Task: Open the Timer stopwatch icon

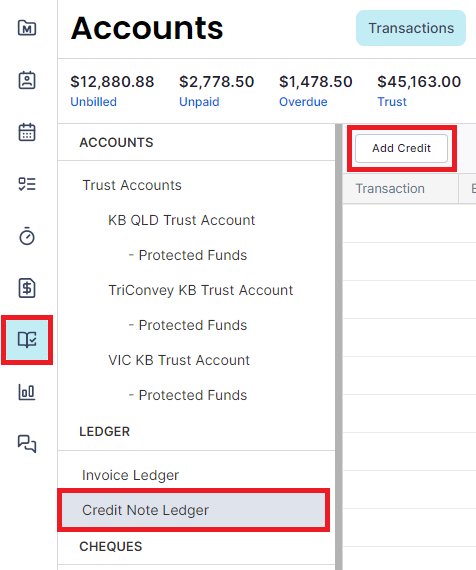Action: [x=27, y=236]
